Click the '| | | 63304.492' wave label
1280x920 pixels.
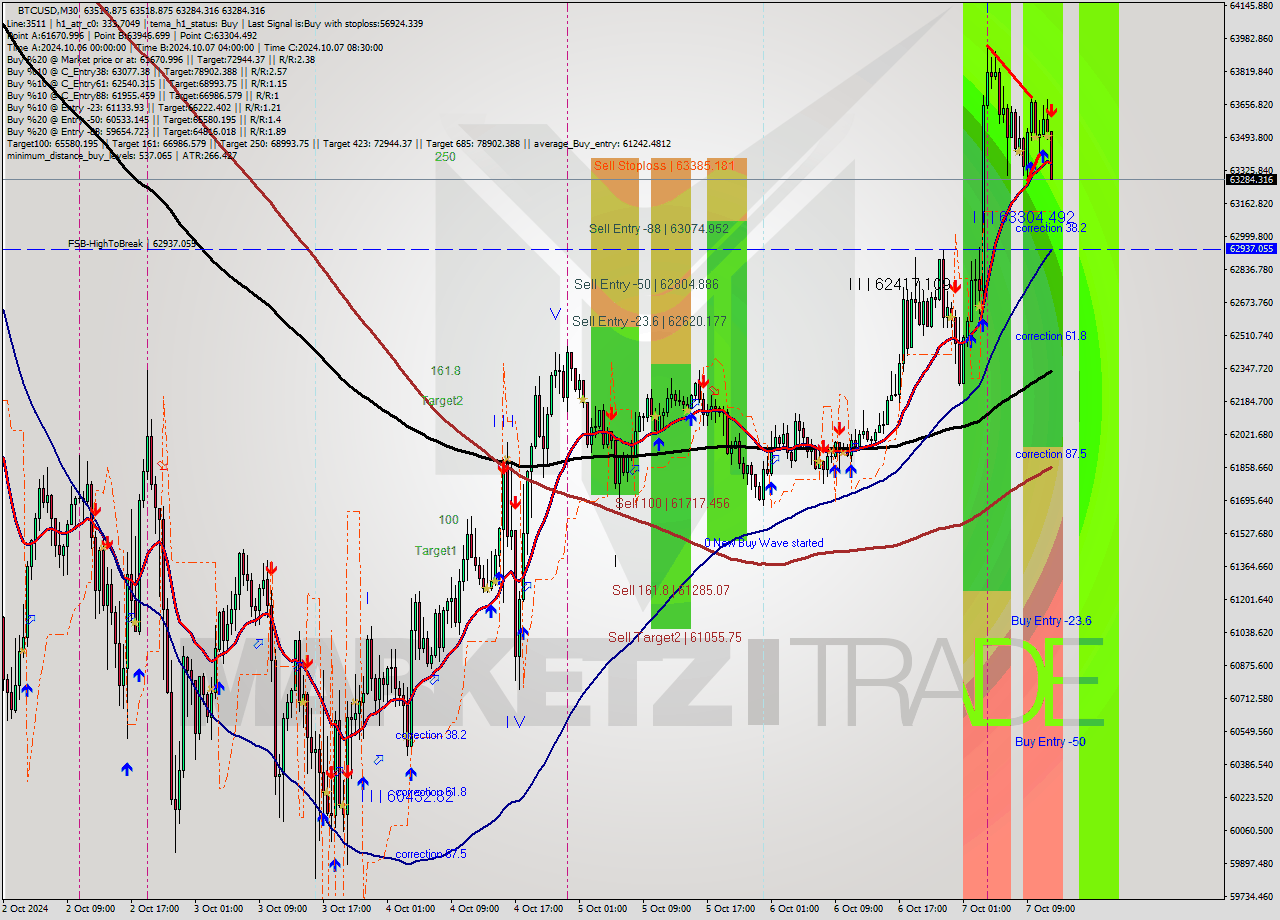[1024, 217]
